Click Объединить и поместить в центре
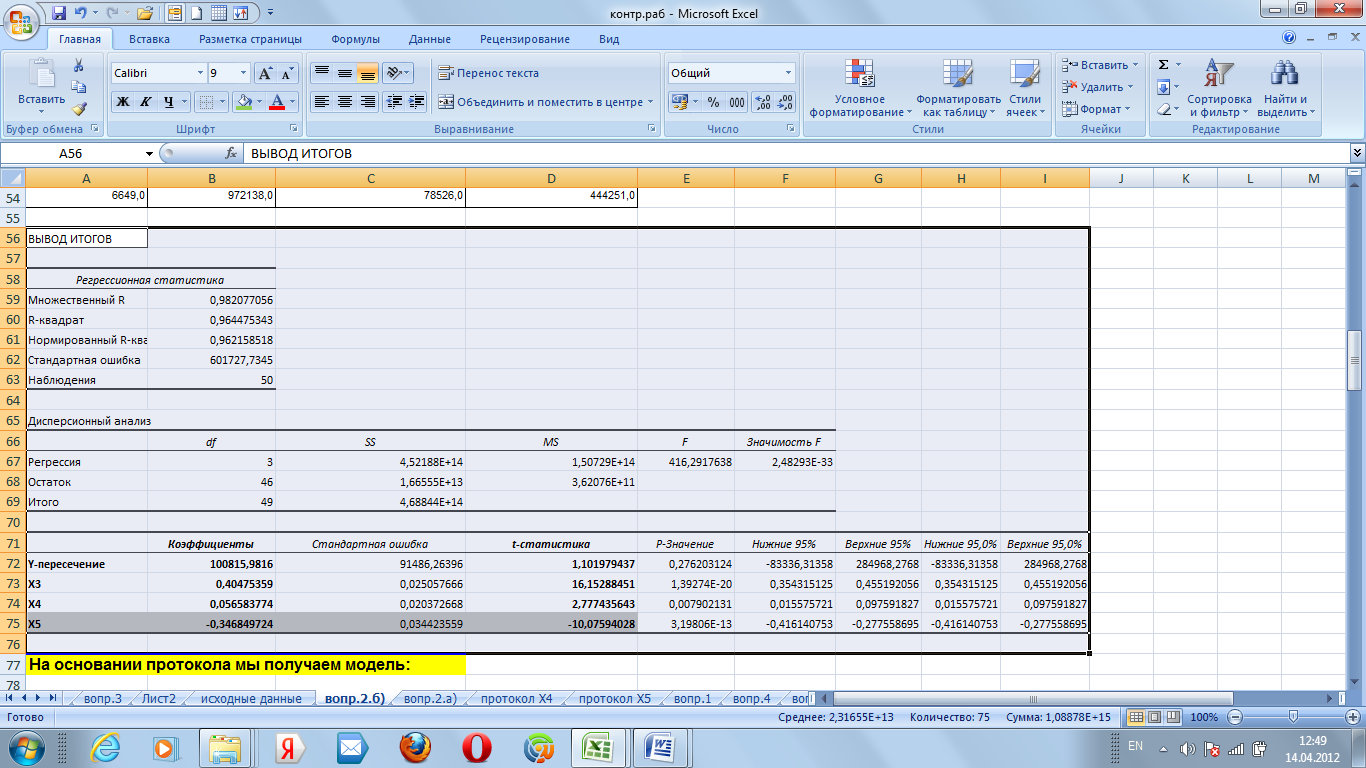1366x768 pixels. click(545, 102)
